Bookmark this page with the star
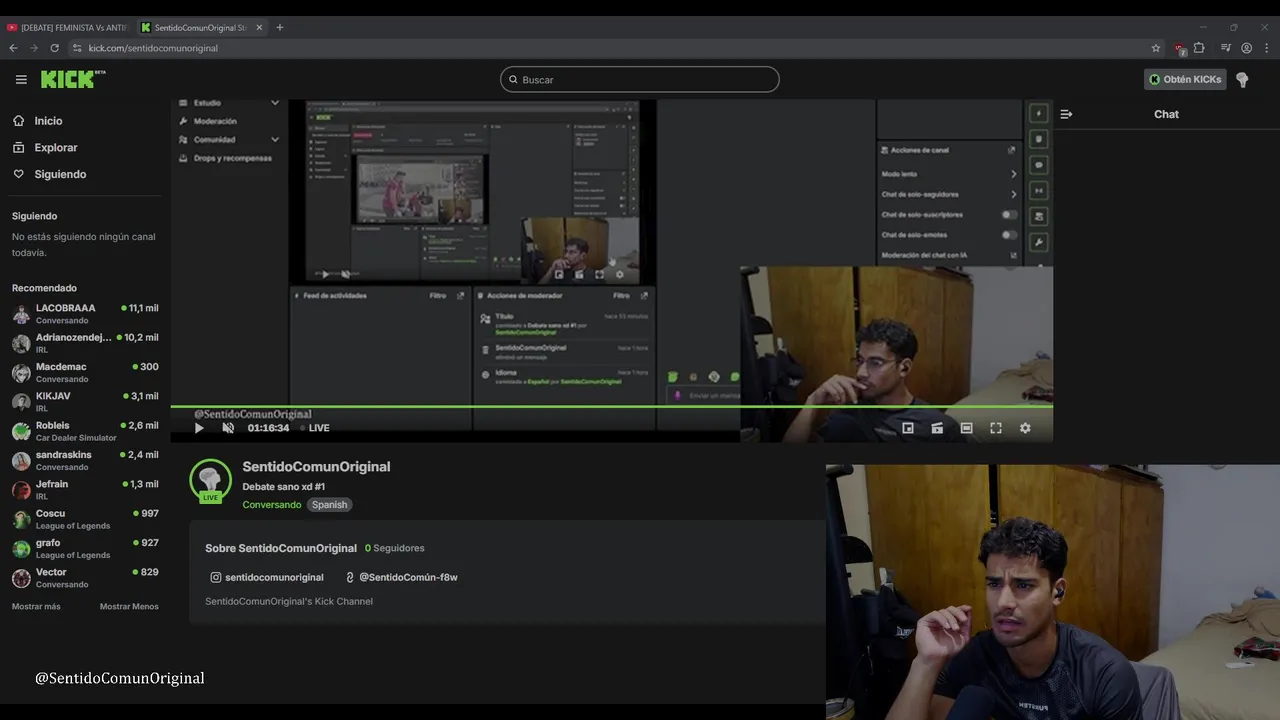 tap(1156, 48)
